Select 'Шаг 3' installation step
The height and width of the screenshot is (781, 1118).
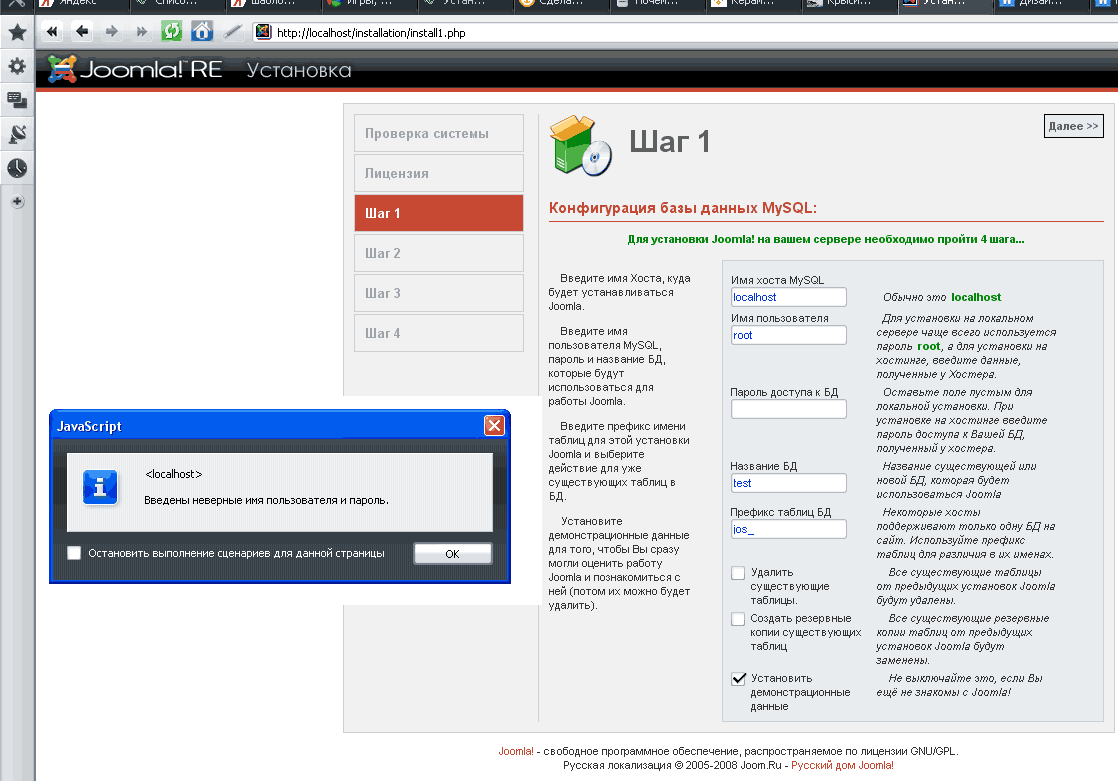439,293
